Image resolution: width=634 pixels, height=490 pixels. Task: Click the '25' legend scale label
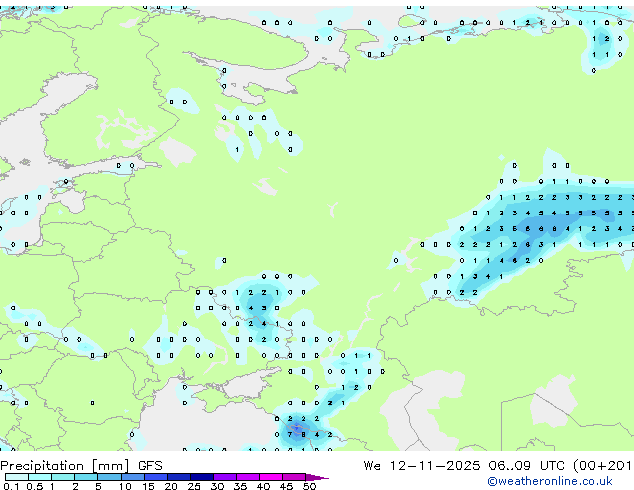click(x=194, y=486)
